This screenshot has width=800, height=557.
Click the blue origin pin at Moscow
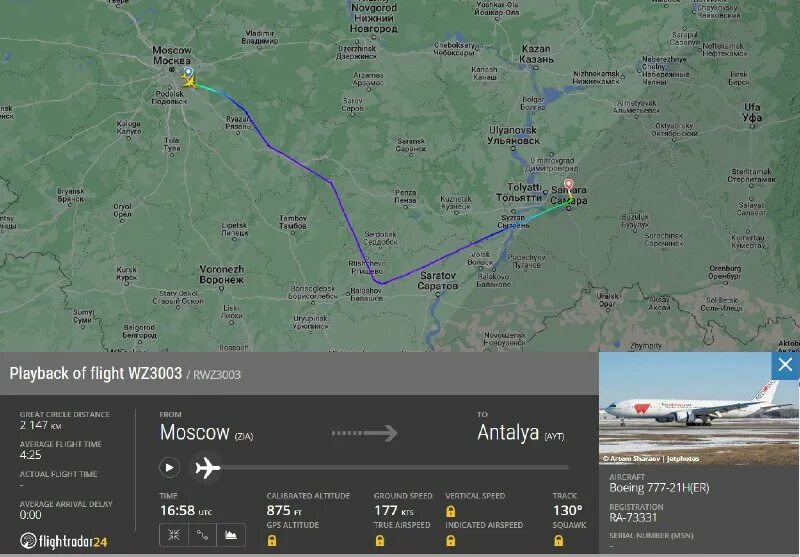click(x=188, y=72)
